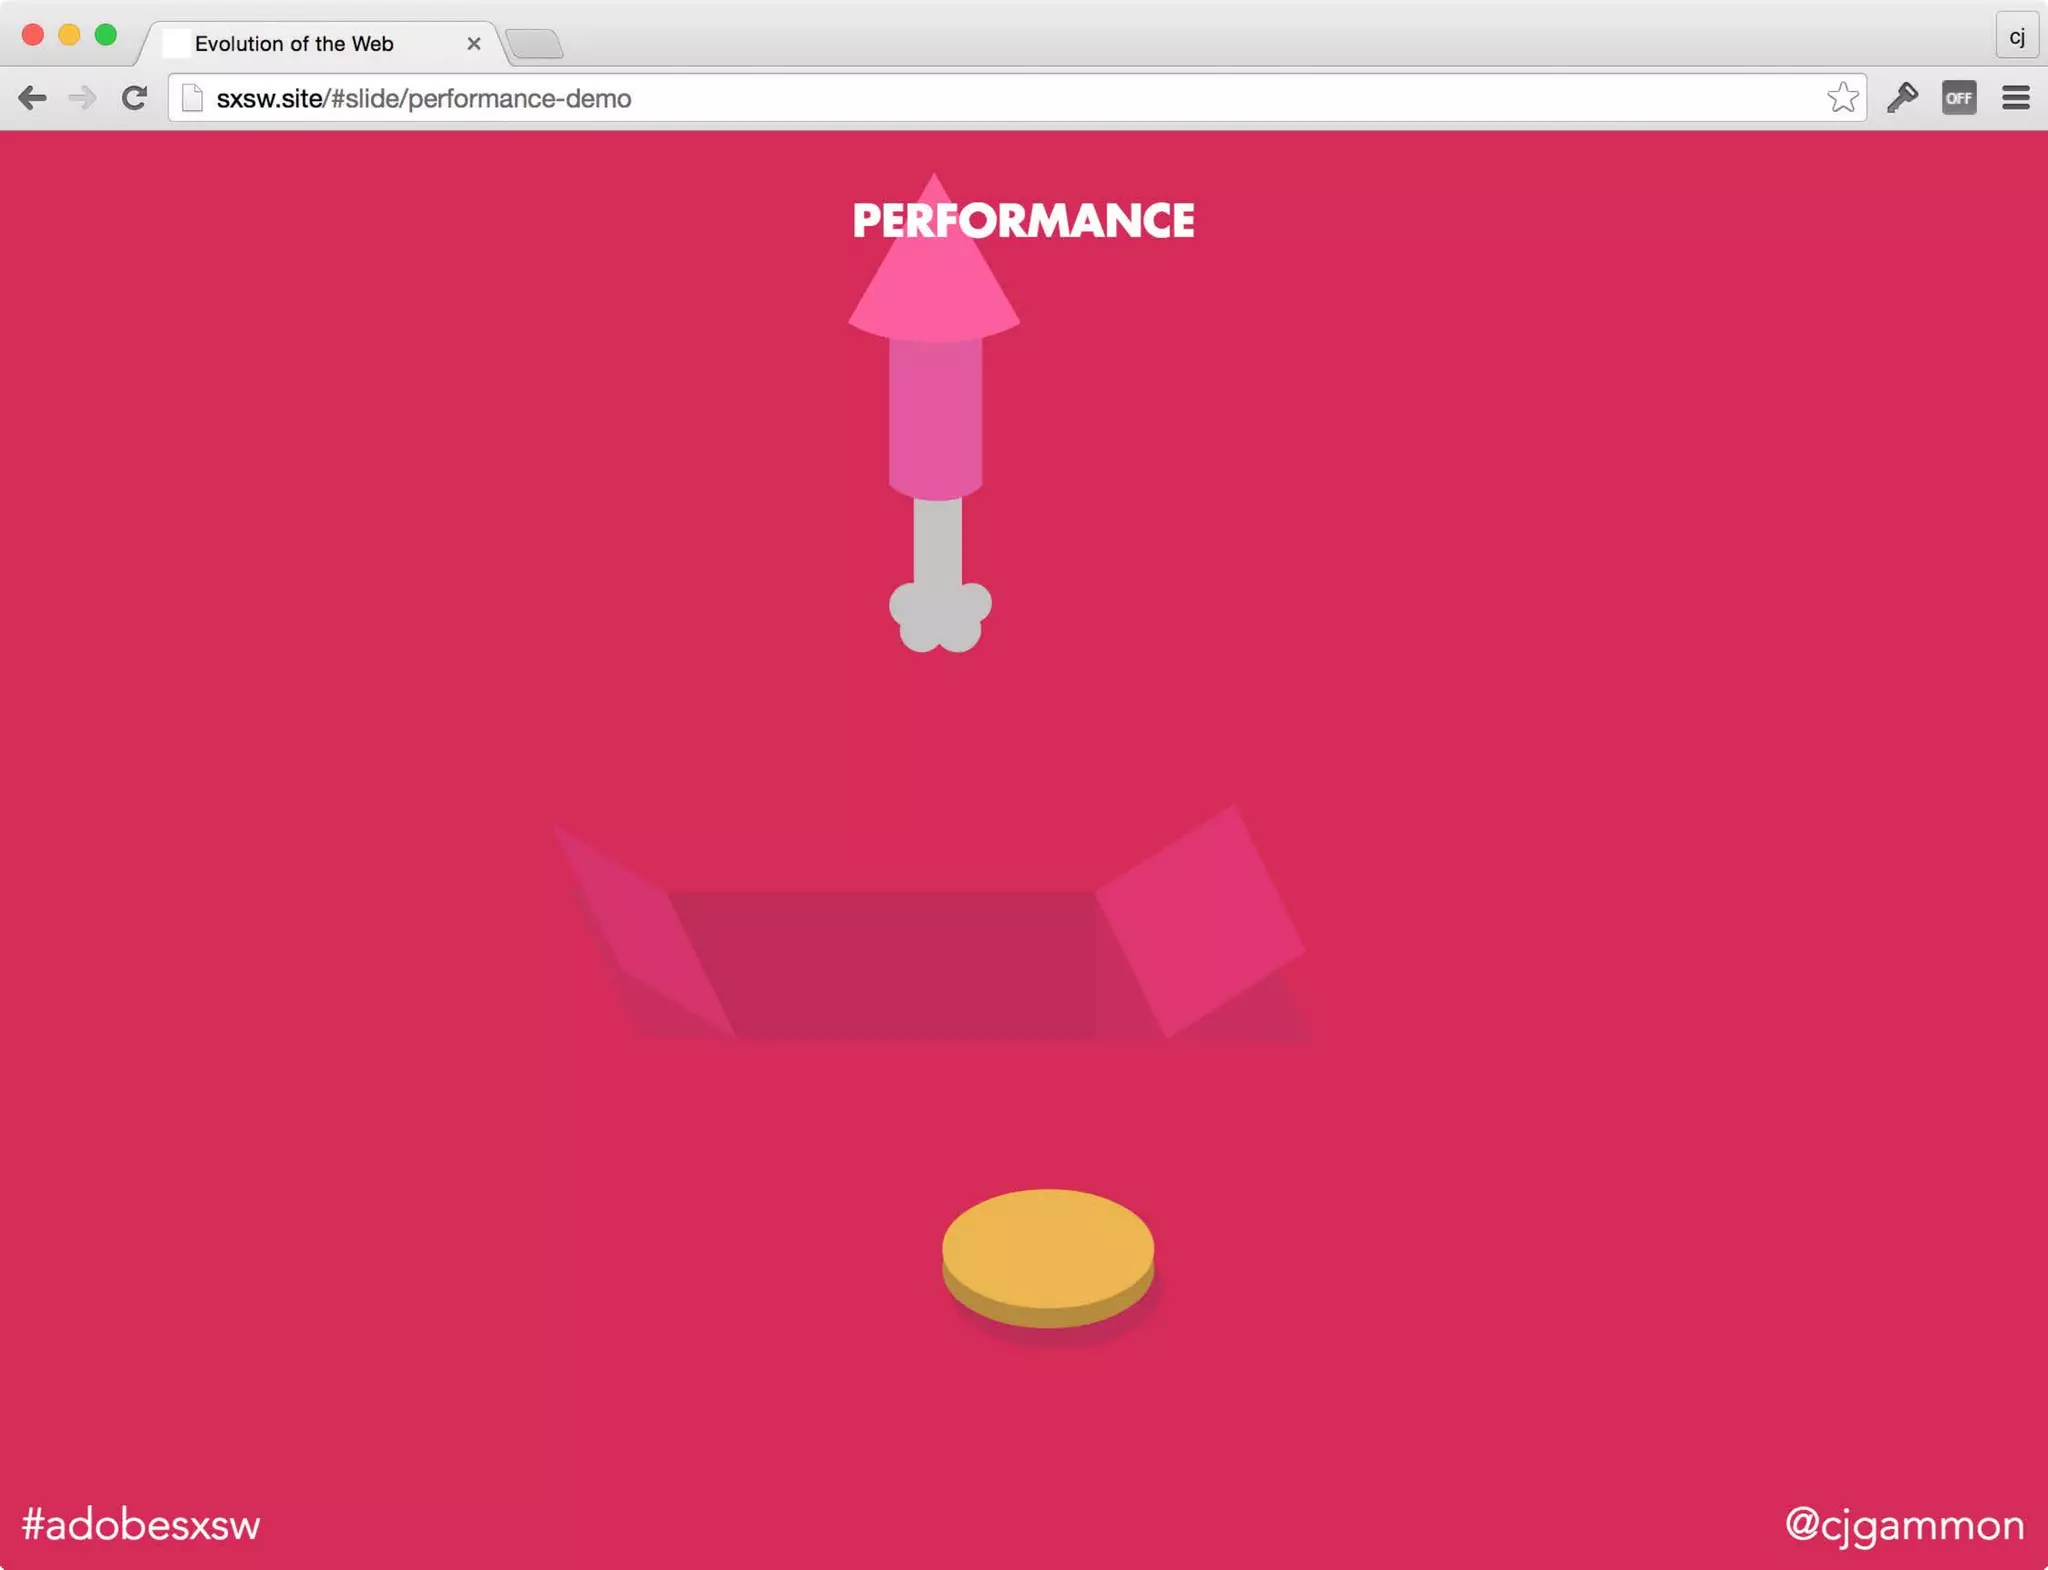
Task: Click the green macOS fullscreen button
Action: click(106, 36)
